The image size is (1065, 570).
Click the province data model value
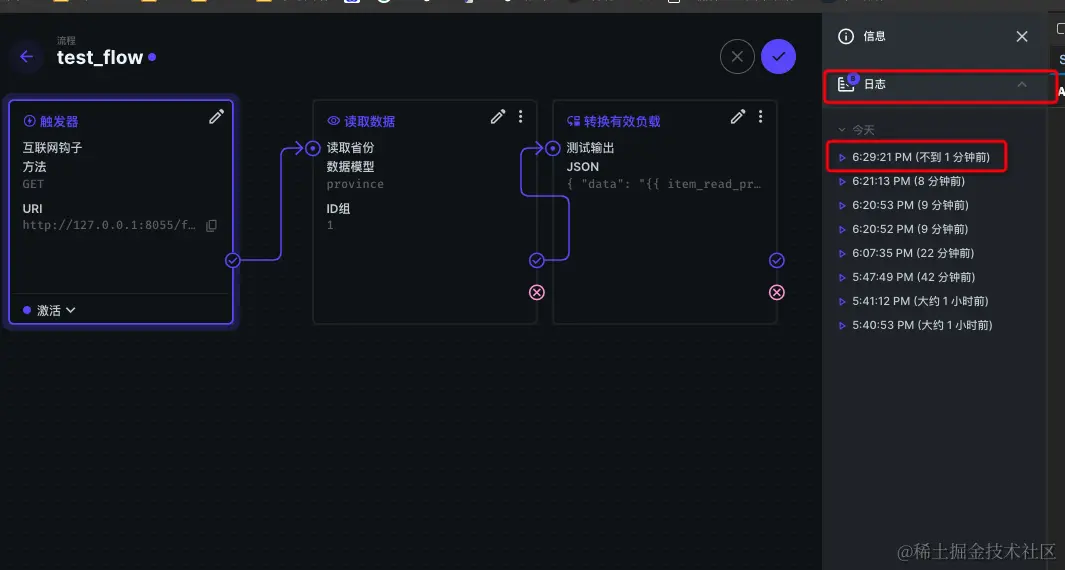point(355,184)
